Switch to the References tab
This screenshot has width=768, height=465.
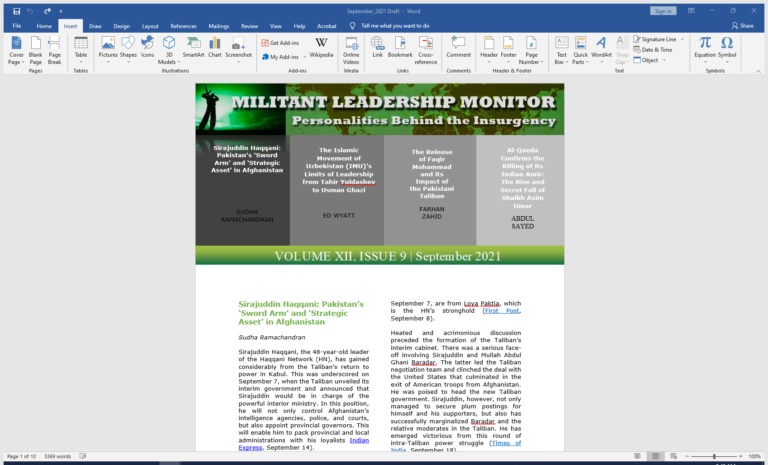[x=183, y=26]
